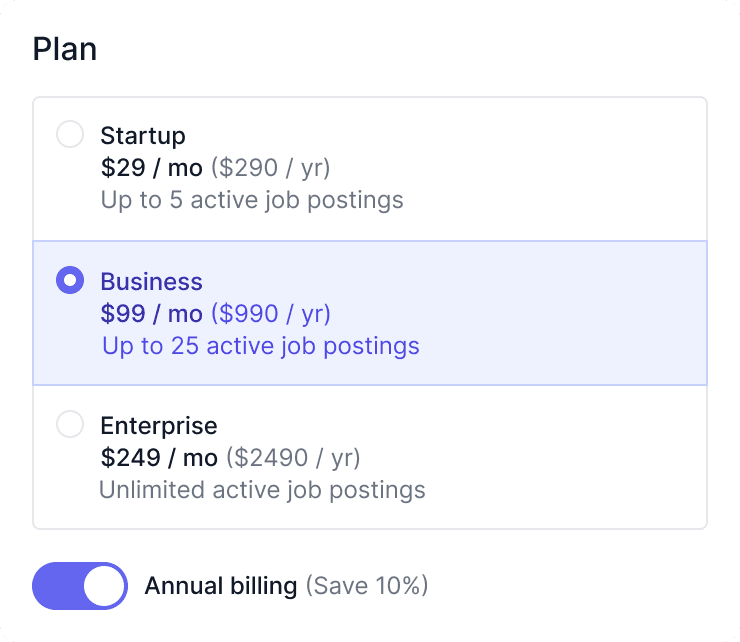The width and height of the screenshot is (740, 642).
Task: Select the Enterprise plan radio button
Action: 70,425
